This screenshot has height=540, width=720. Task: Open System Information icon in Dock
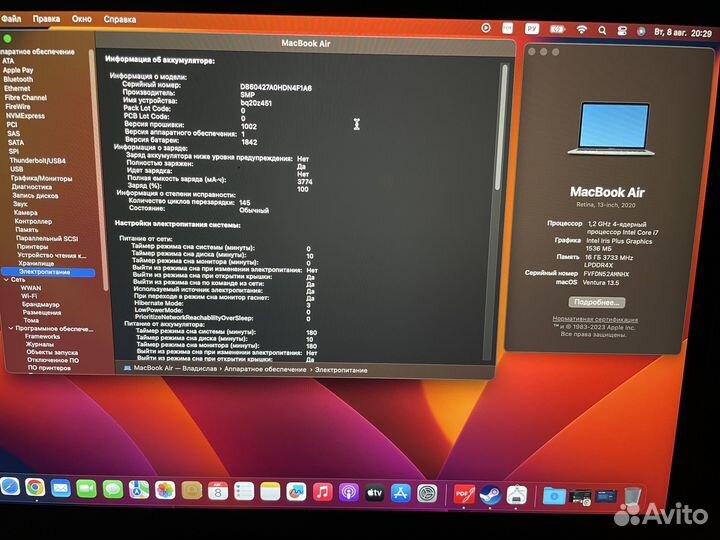(517, 495)
